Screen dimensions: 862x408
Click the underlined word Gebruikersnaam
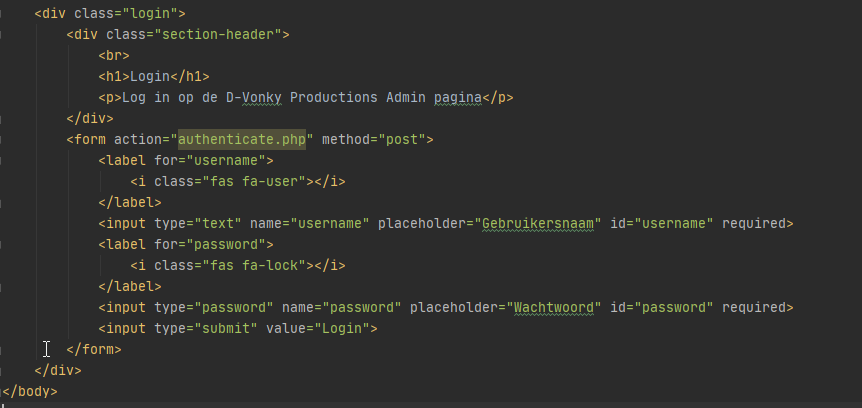click(x=540, y=223)
